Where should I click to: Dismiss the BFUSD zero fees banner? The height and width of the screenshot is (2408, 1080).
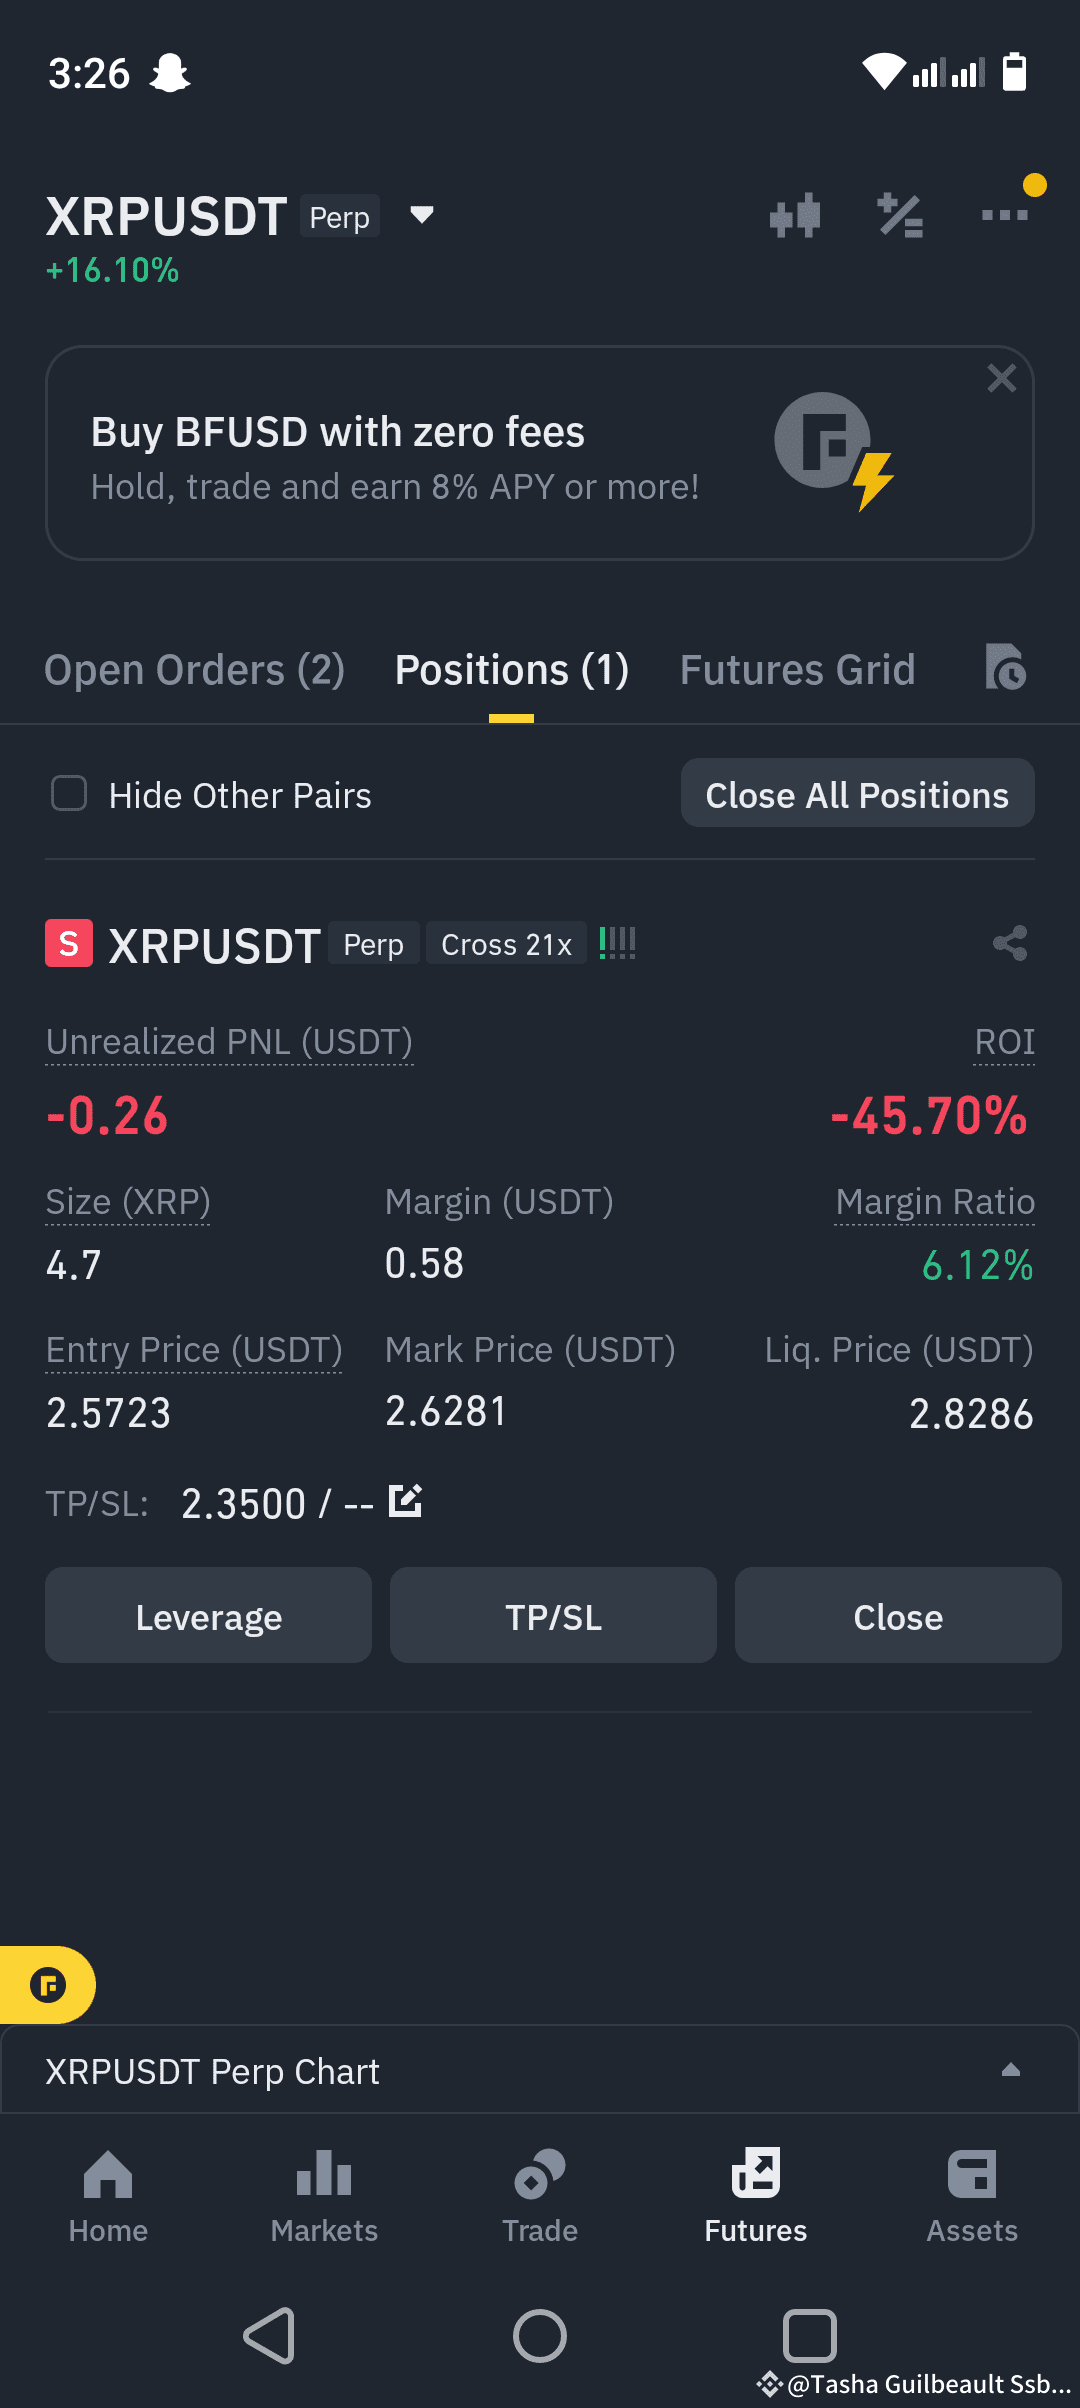1001,378
